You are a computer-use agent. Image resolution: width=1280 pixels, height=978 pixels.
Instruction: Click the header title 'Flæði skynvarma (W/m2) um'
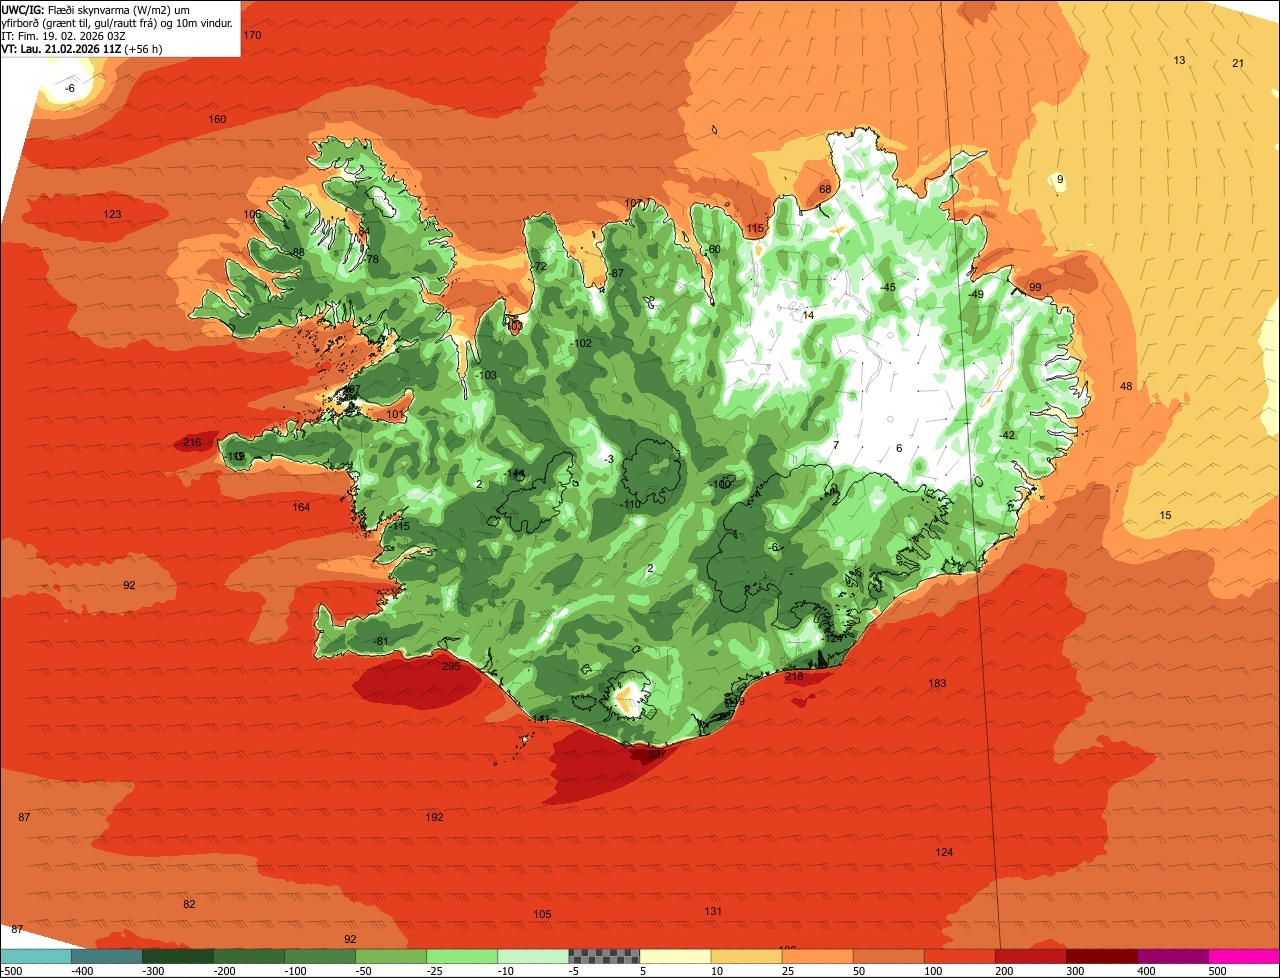click(118, 9)
